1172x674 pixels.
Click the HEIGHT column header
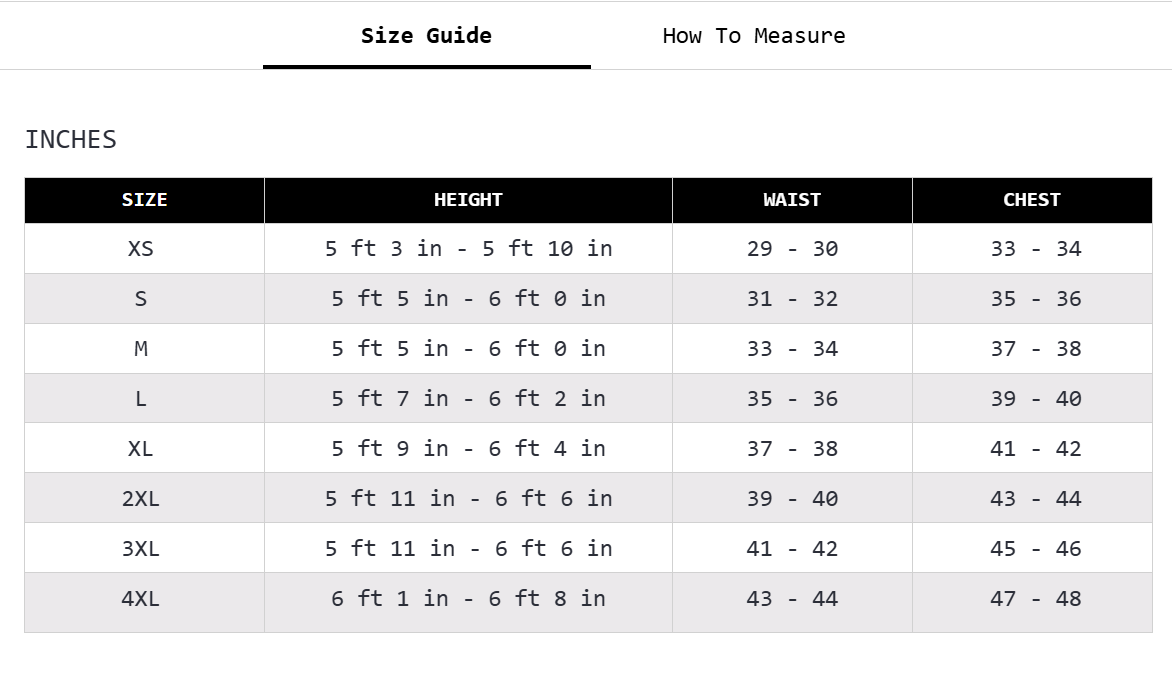click(x=468, y=200)
